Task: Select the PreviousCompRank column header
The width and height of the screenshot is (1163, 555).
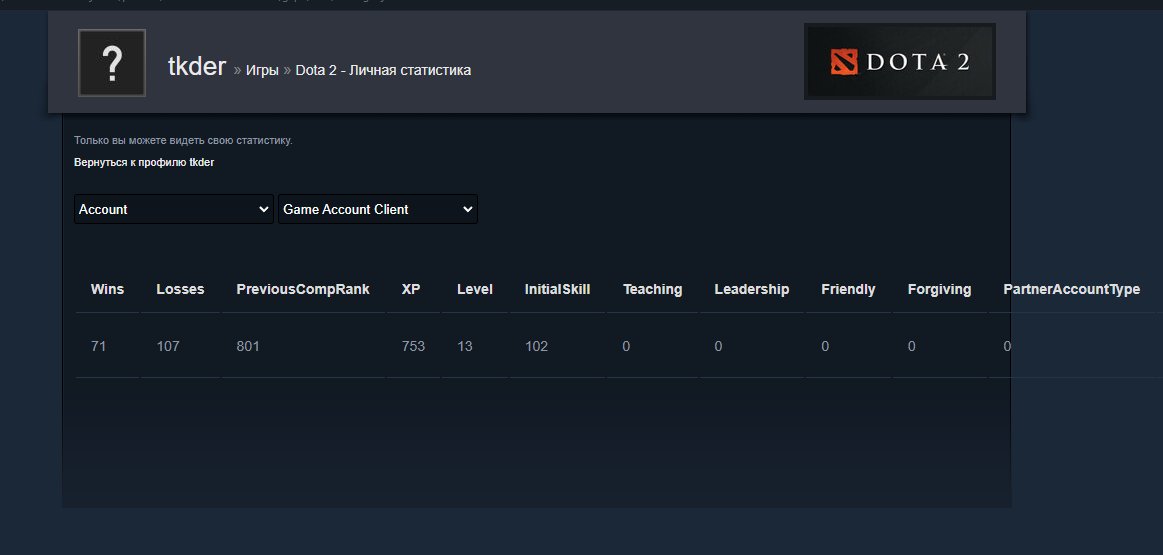Action: coord(303,289)
